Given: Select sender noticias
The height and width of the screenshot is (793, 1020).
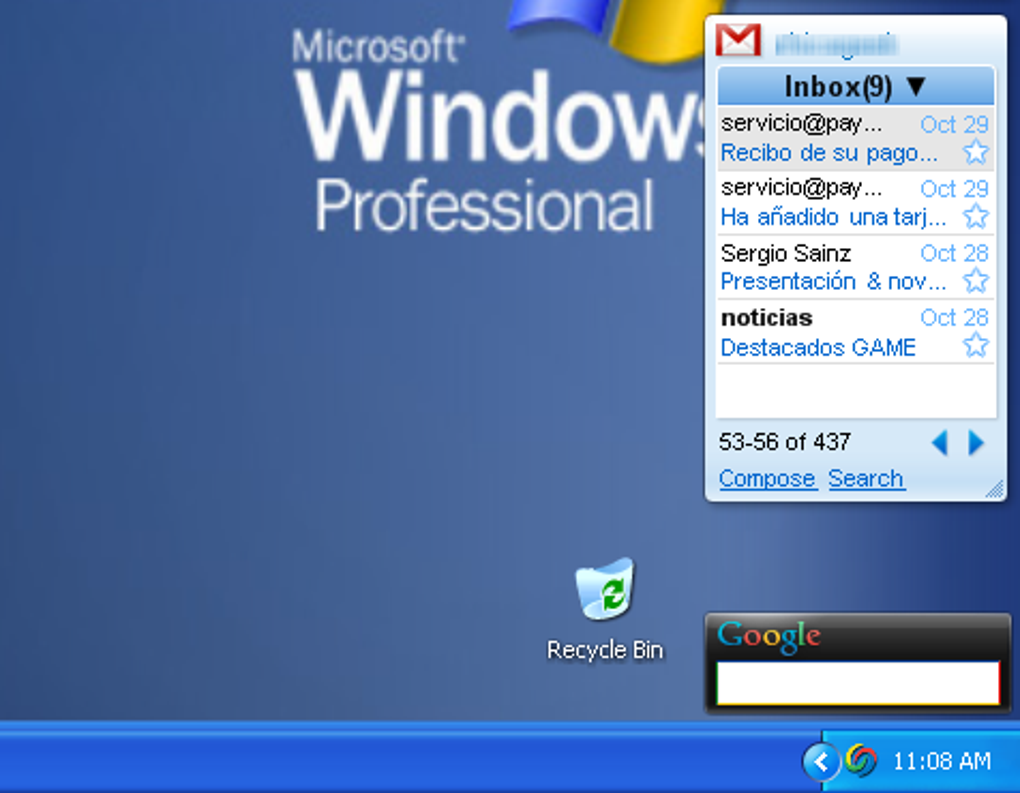Looking at the screenshot, I should 767,317.
